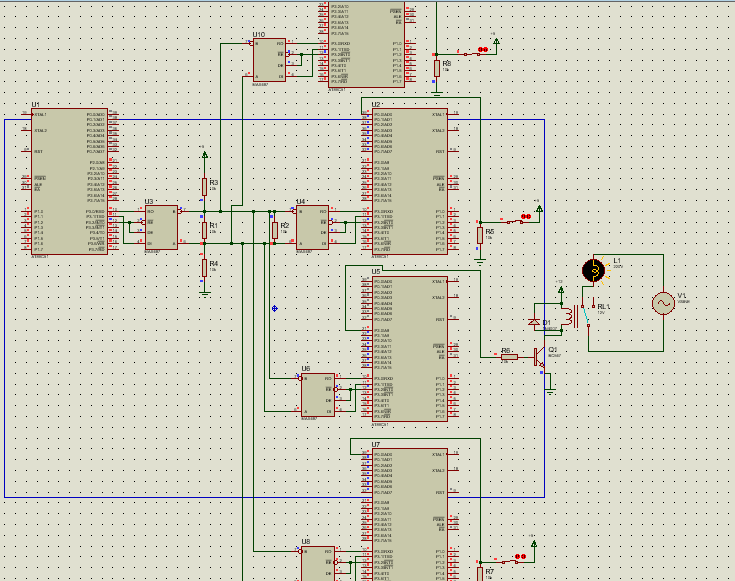Select the lamp L1

593,271
